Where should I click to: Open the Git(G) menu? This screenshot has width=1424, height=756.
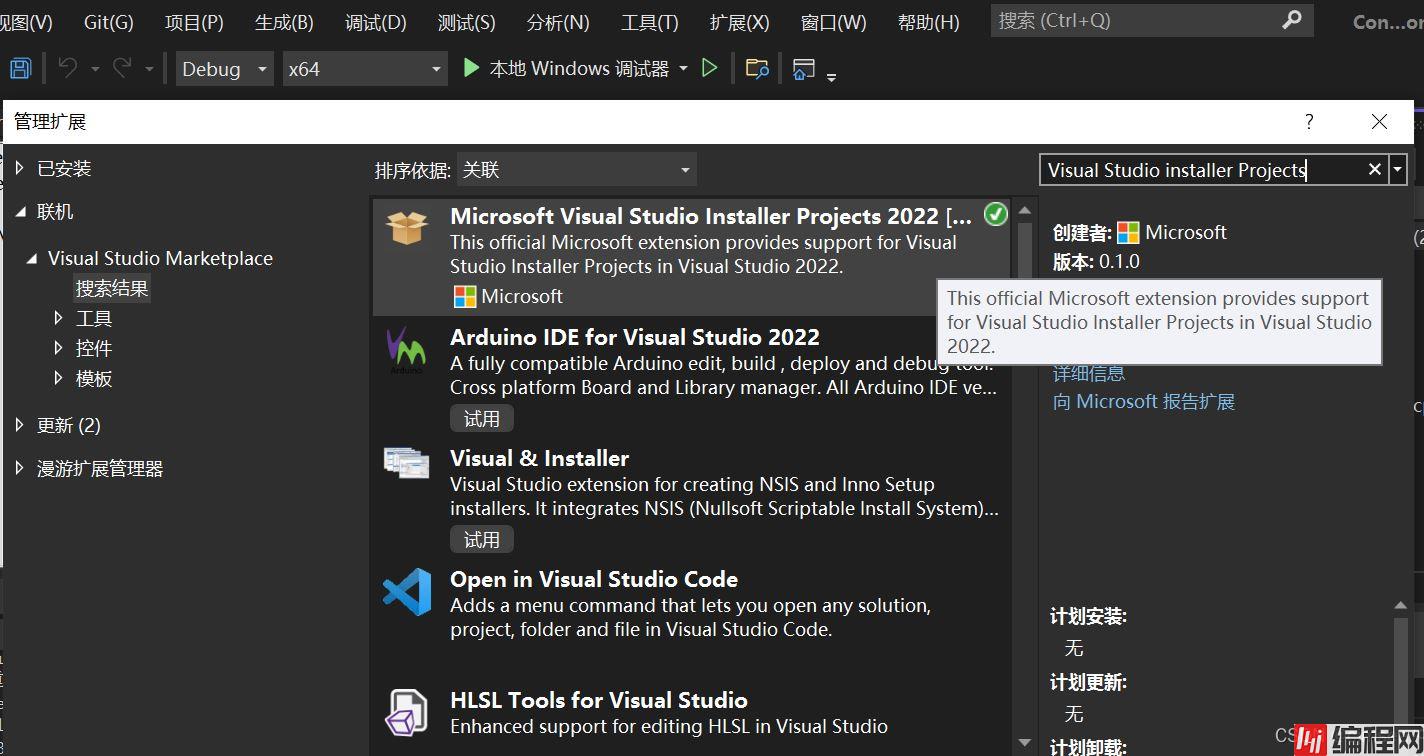(108, 22)
